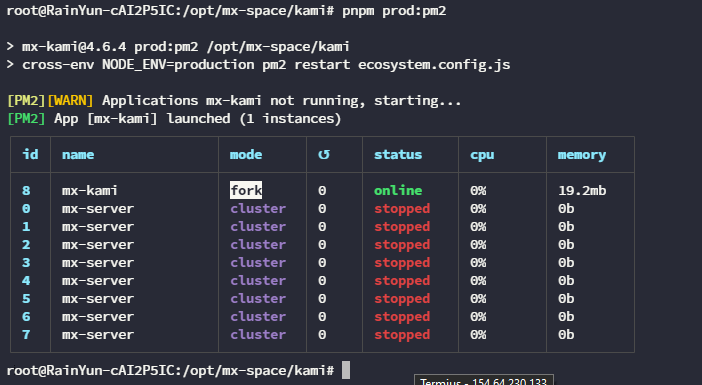The height and width of the screenshot is (385, 702).
Task: Click process id 0 in table
Action: pyautogui.click(x=26, y=209)
